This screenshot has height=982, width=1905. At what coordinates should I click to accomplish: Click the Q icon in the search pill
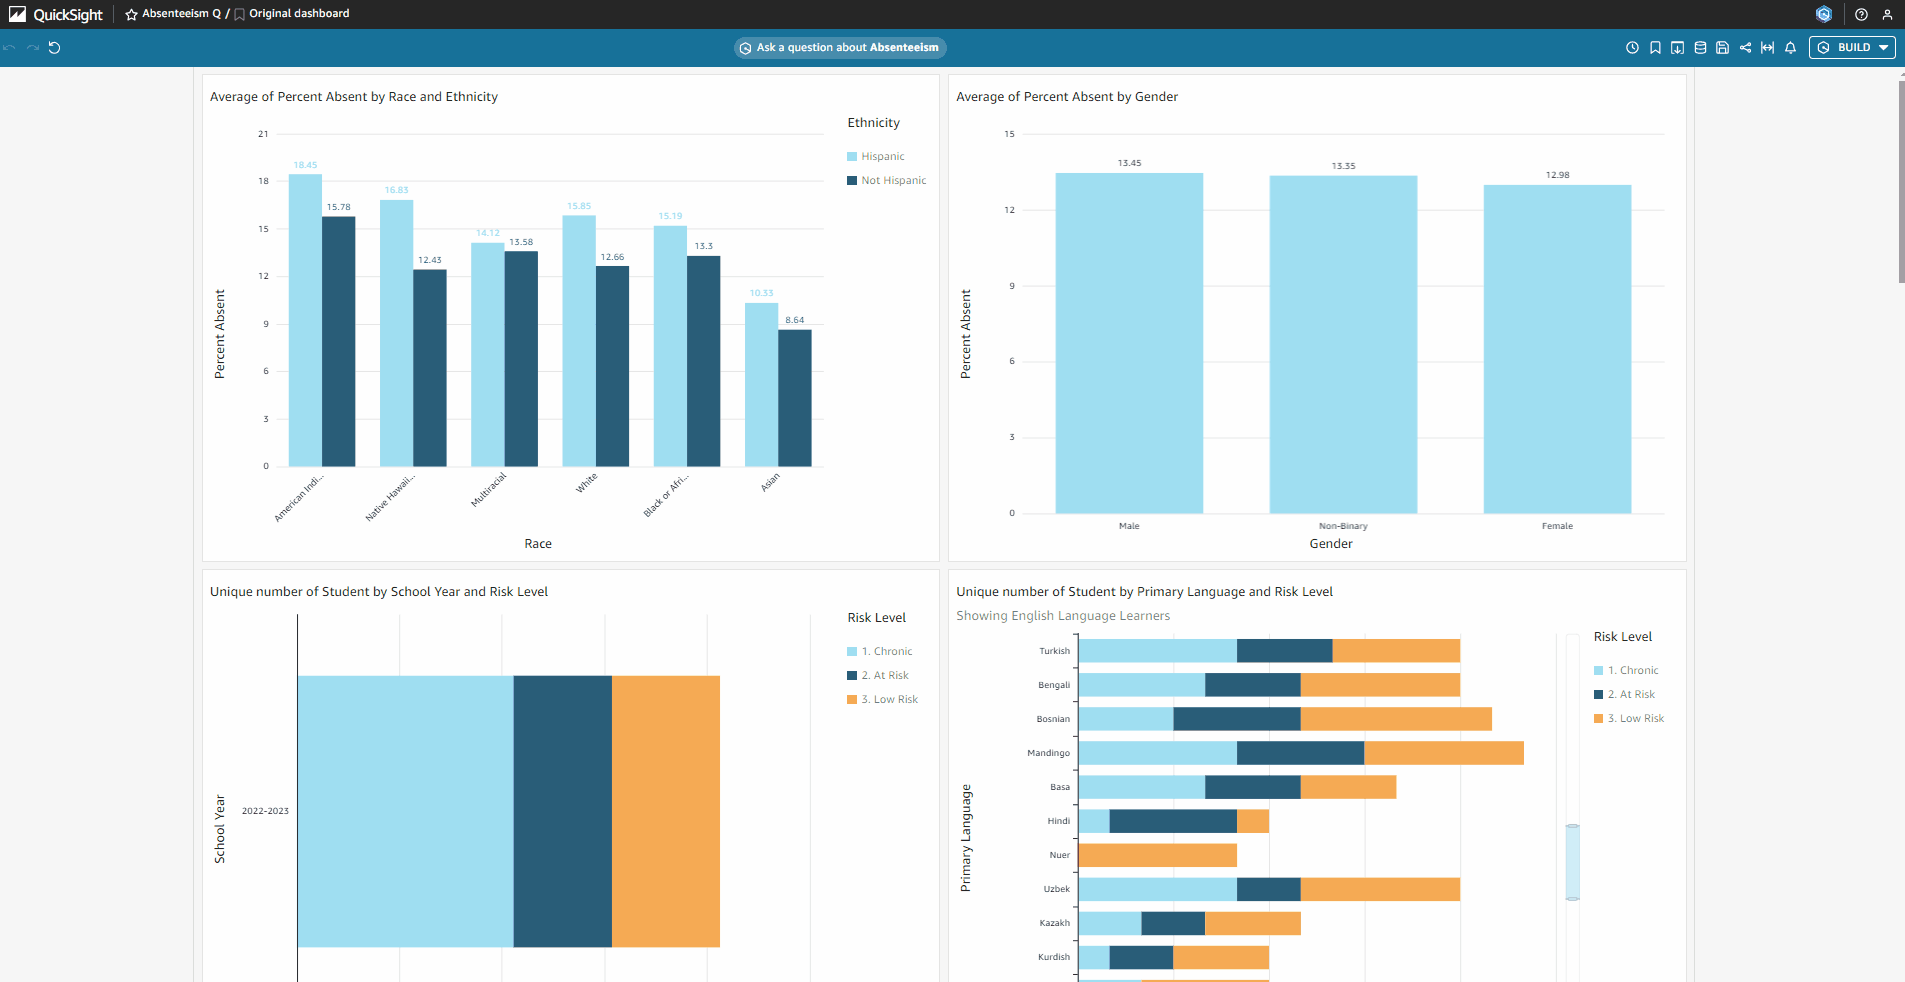pyautogui.click(x=745, y=48)
